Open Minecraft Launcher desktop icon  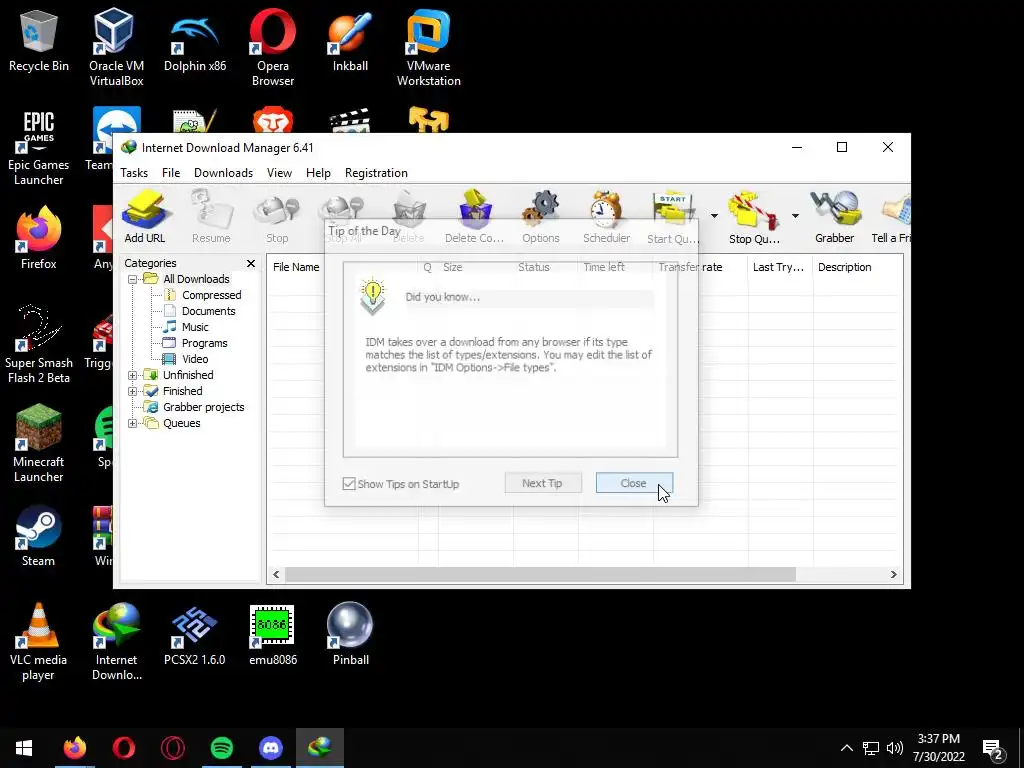pos(39,444)
